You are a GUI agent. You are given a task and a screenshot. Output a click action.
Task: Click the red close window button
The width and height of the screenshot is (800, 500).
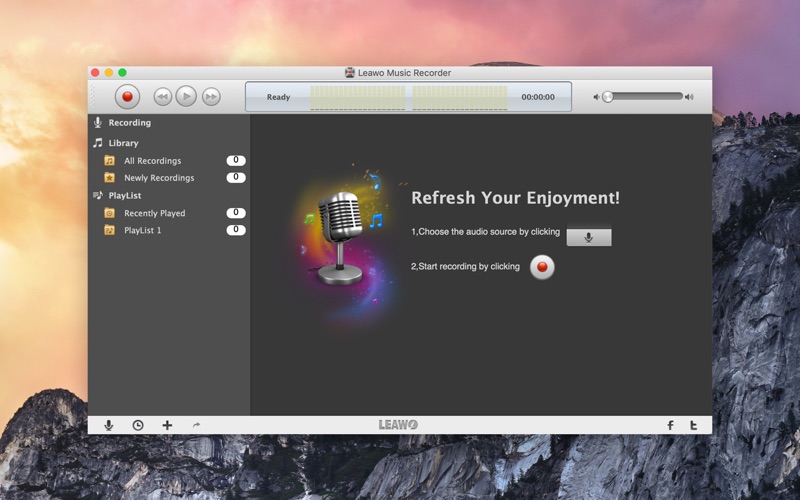pyautogui.click(x=95, y=72)
